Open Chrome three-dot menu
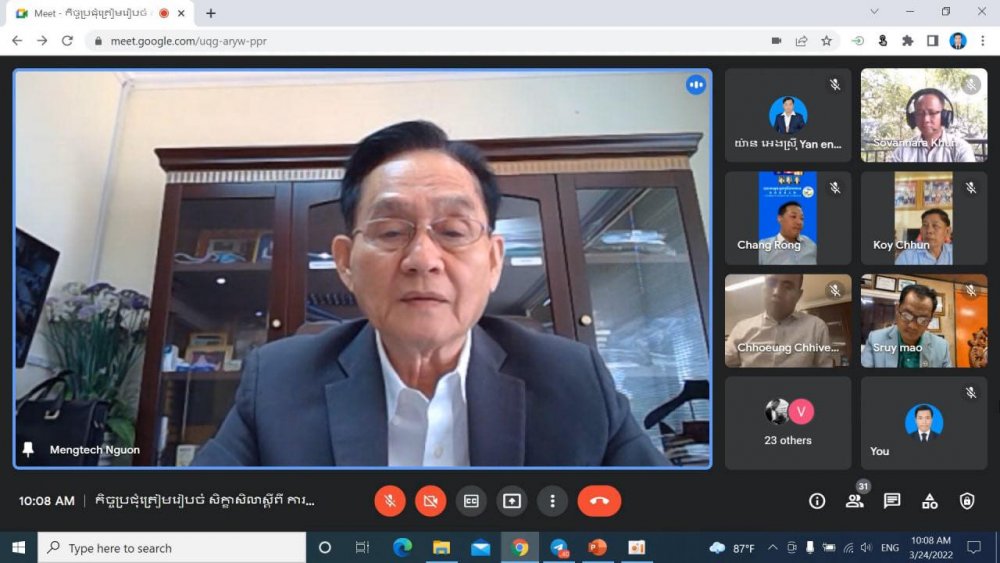 click(983, 41)
